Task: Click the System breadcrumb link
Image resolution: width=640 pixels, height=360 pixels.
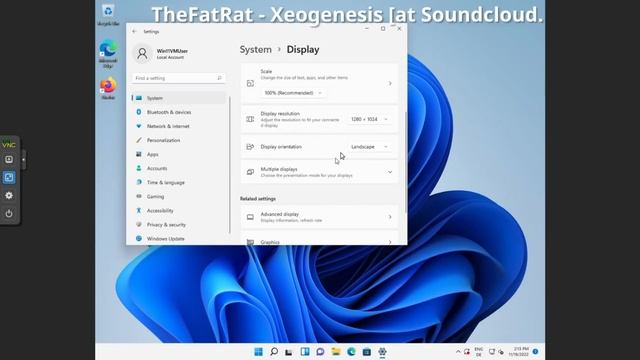Action: (256, 50)
